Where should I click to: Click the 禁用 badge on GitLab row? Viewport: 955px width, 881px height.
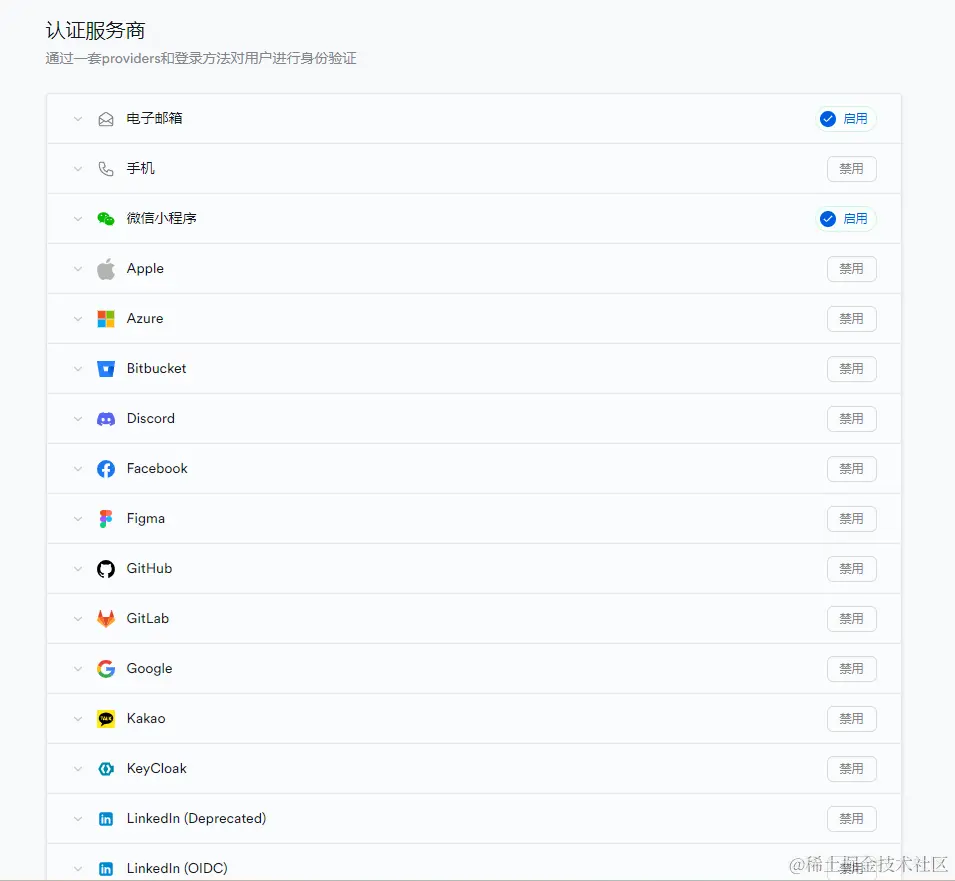(x=851, y=619)
